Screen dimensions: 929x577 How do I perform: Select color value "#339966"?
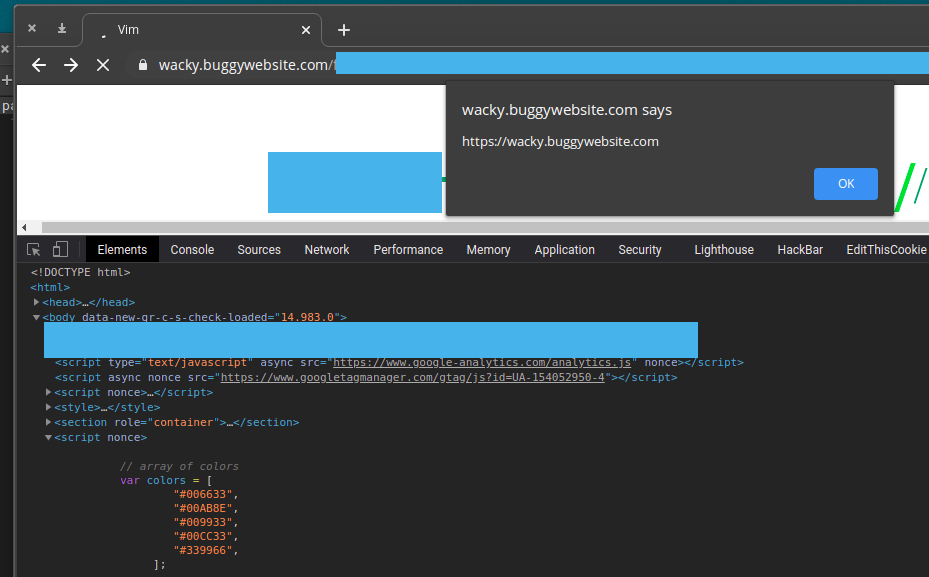pyautogui.click(x=203, y=550)
